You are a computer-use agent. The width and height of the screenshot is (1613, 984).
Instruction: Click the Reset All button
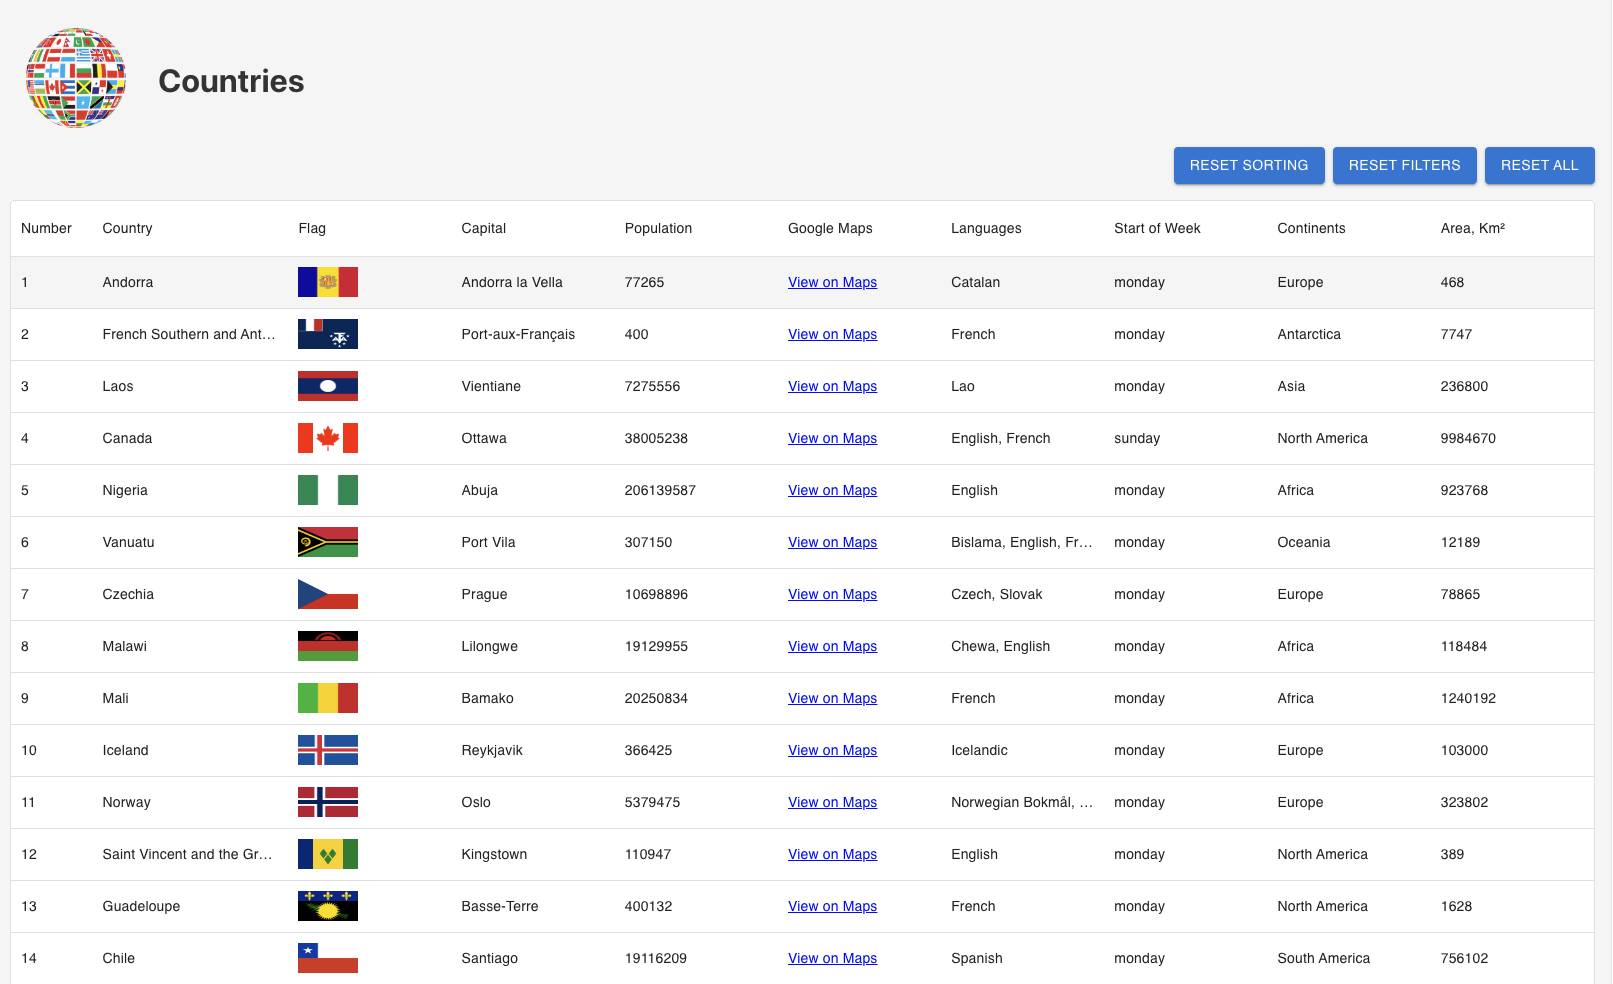[1539, 165]
